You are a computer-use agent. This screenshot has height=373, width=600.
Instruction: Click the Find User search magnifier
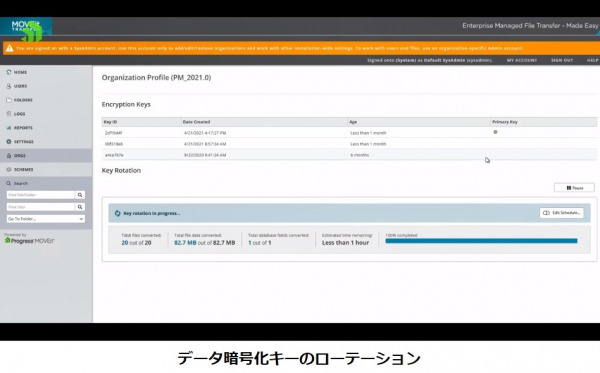80,207
